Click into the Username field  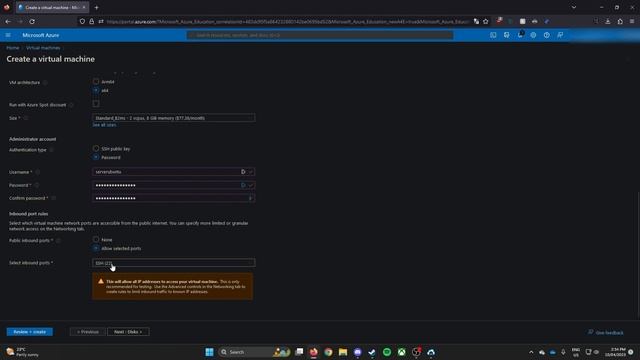[174, 172]
